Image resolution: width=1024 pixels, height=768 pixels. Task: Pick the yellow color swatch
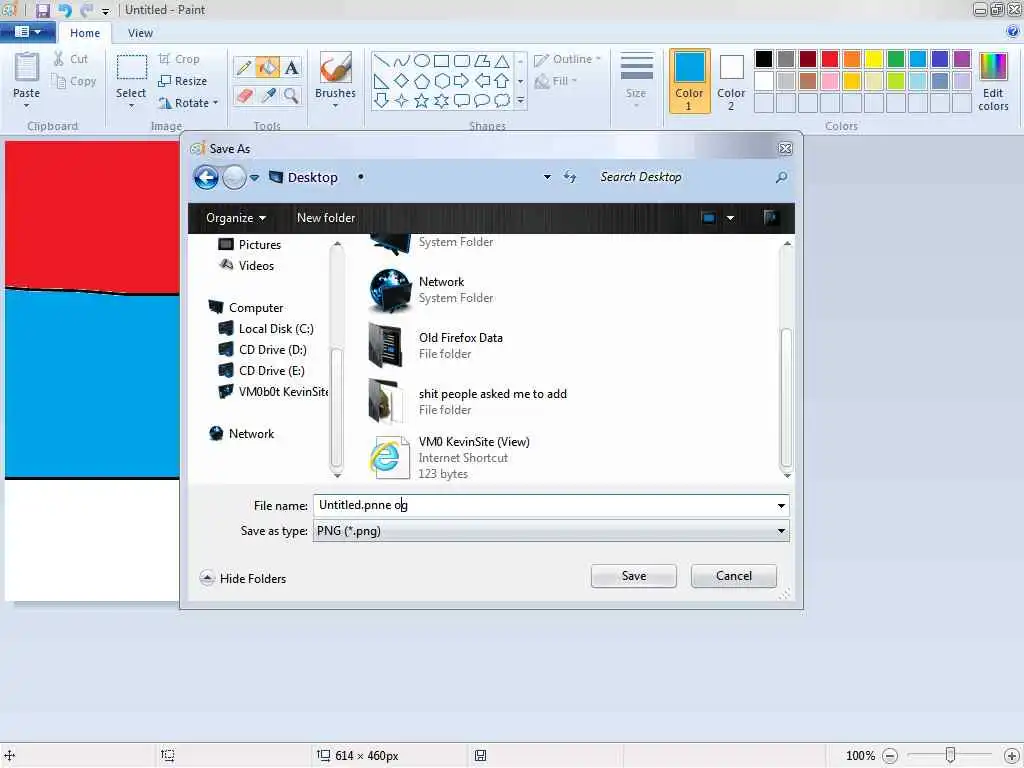coord(874,59)
